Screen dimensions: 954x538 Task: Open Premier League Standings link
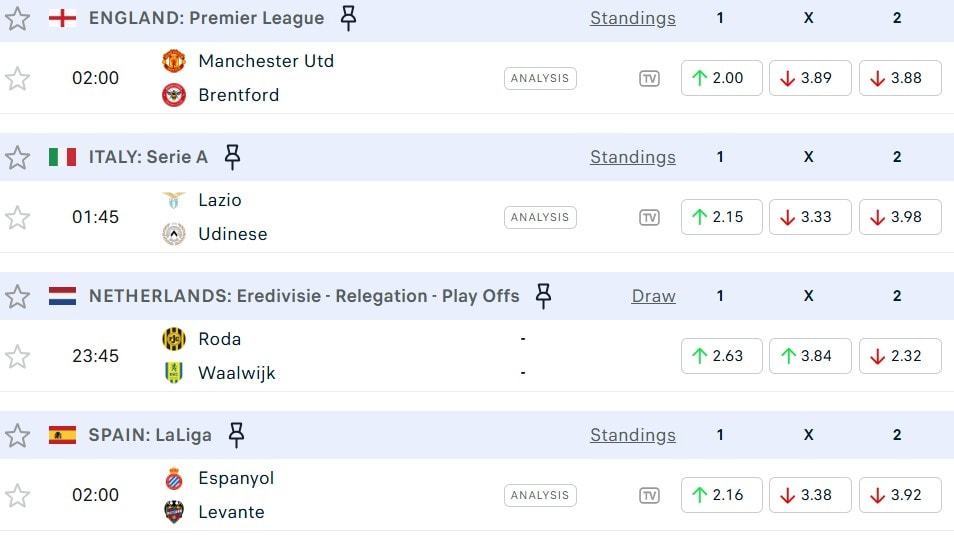(x=632, y=18)
